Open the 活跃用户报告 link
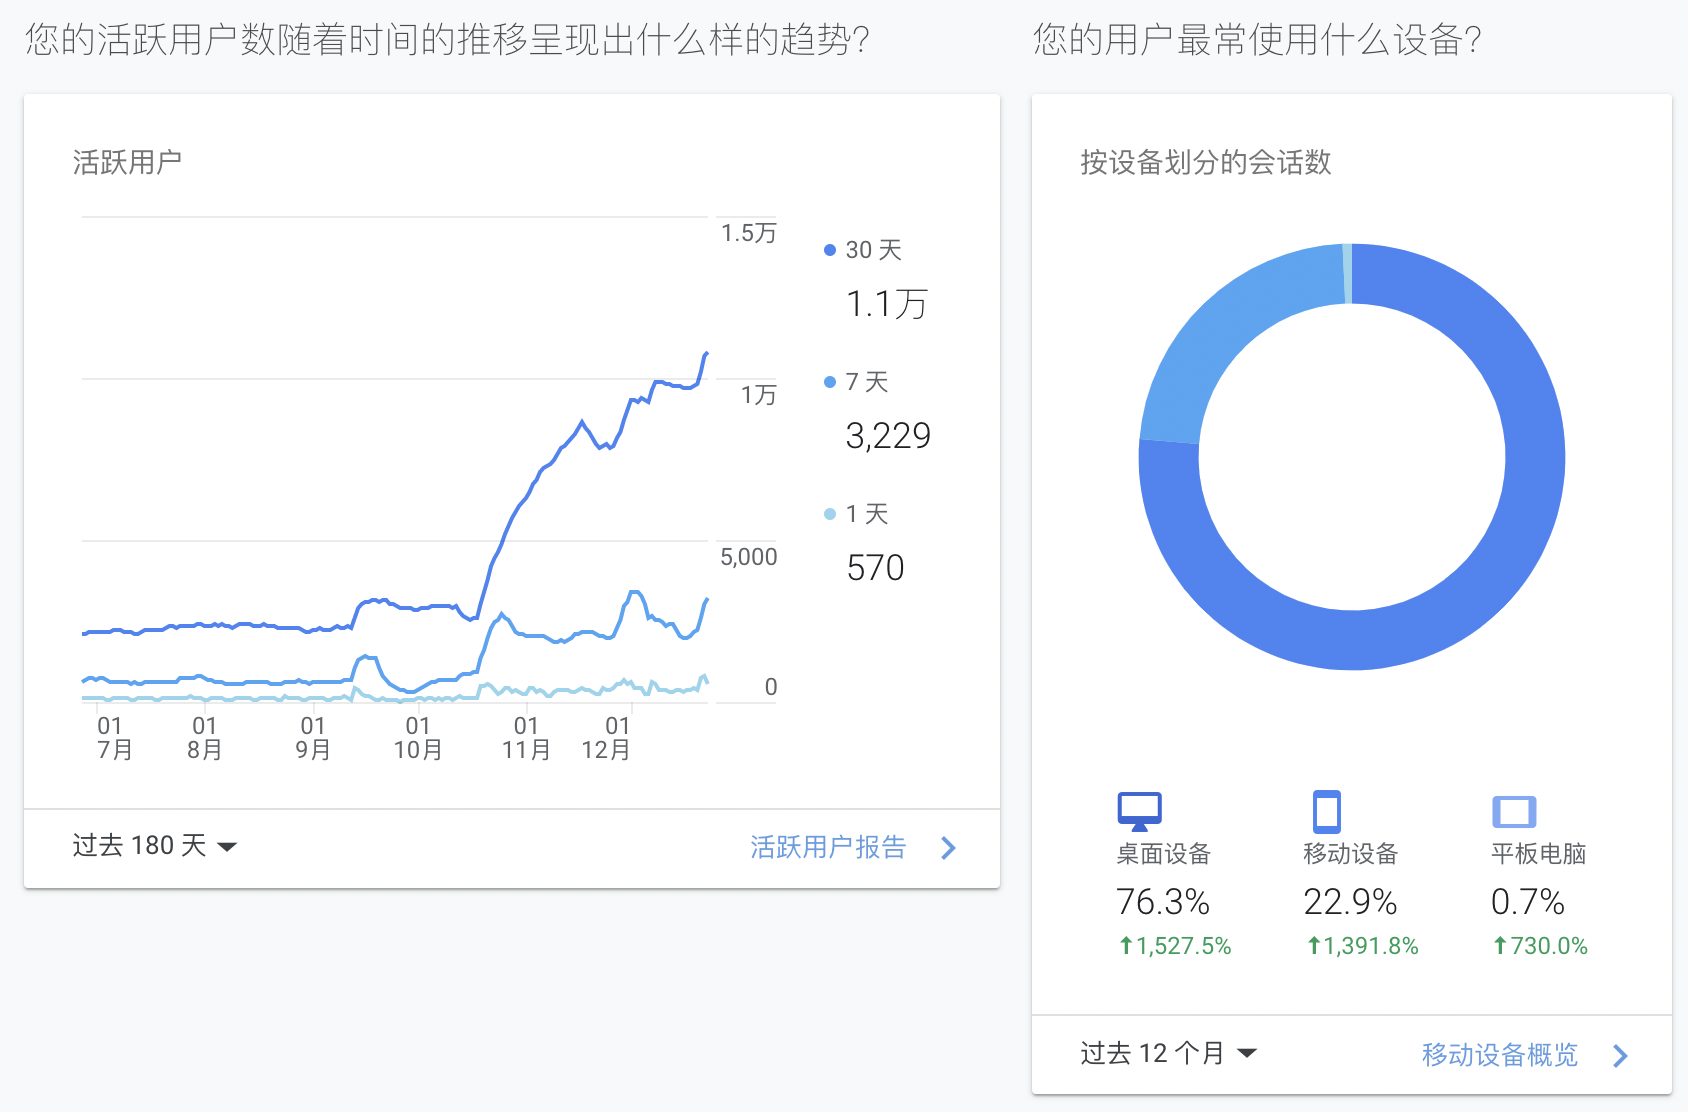 [x=828, y=847]
